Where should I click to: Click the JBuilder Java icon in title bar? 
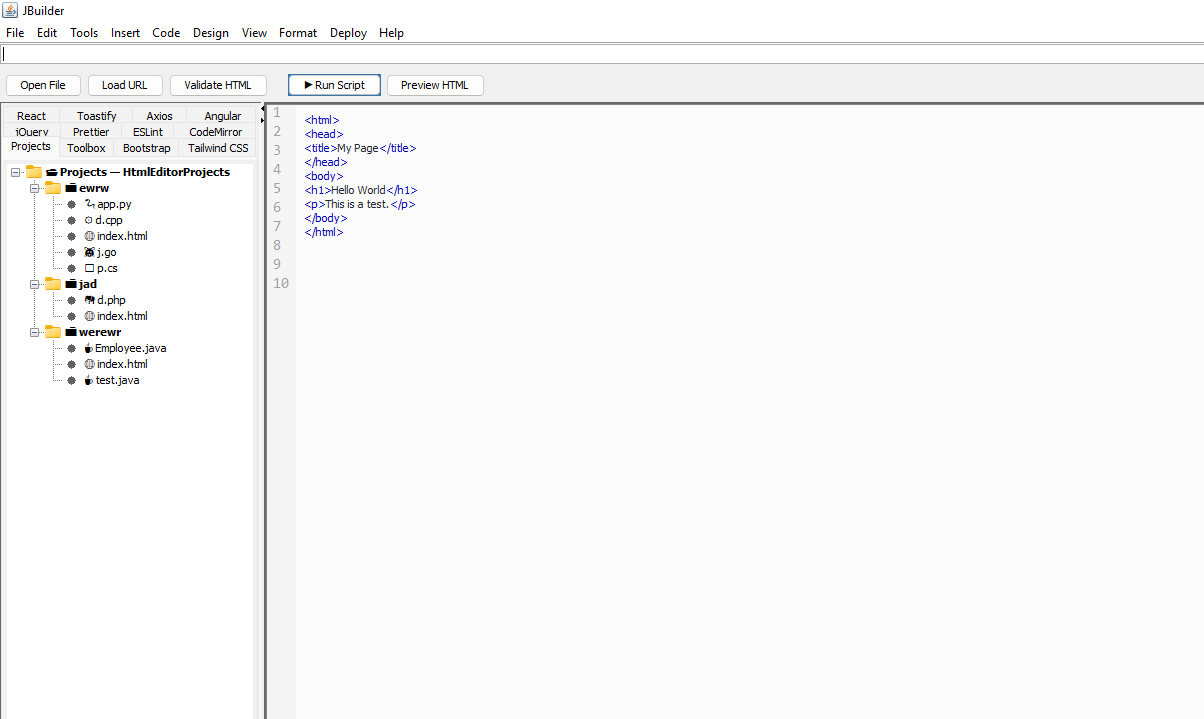[10, 10]
